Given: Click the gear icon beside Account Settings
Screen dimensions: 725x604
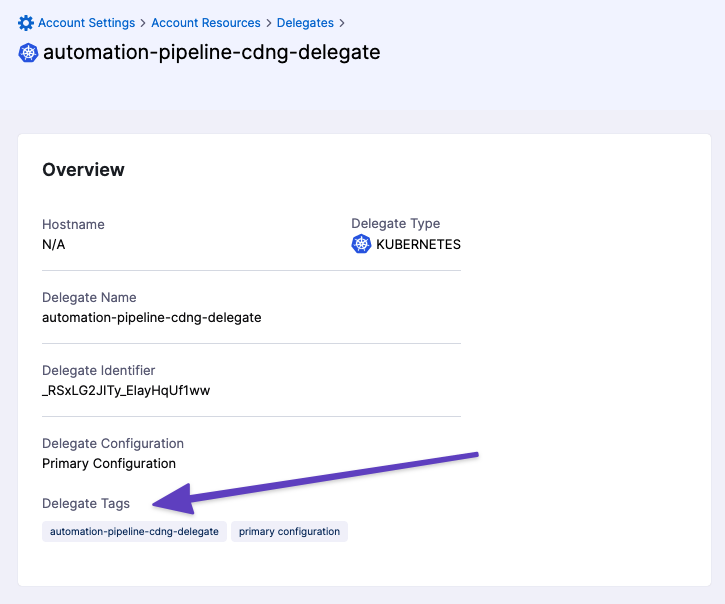Looking at the screenshot, I should [26, 23].
